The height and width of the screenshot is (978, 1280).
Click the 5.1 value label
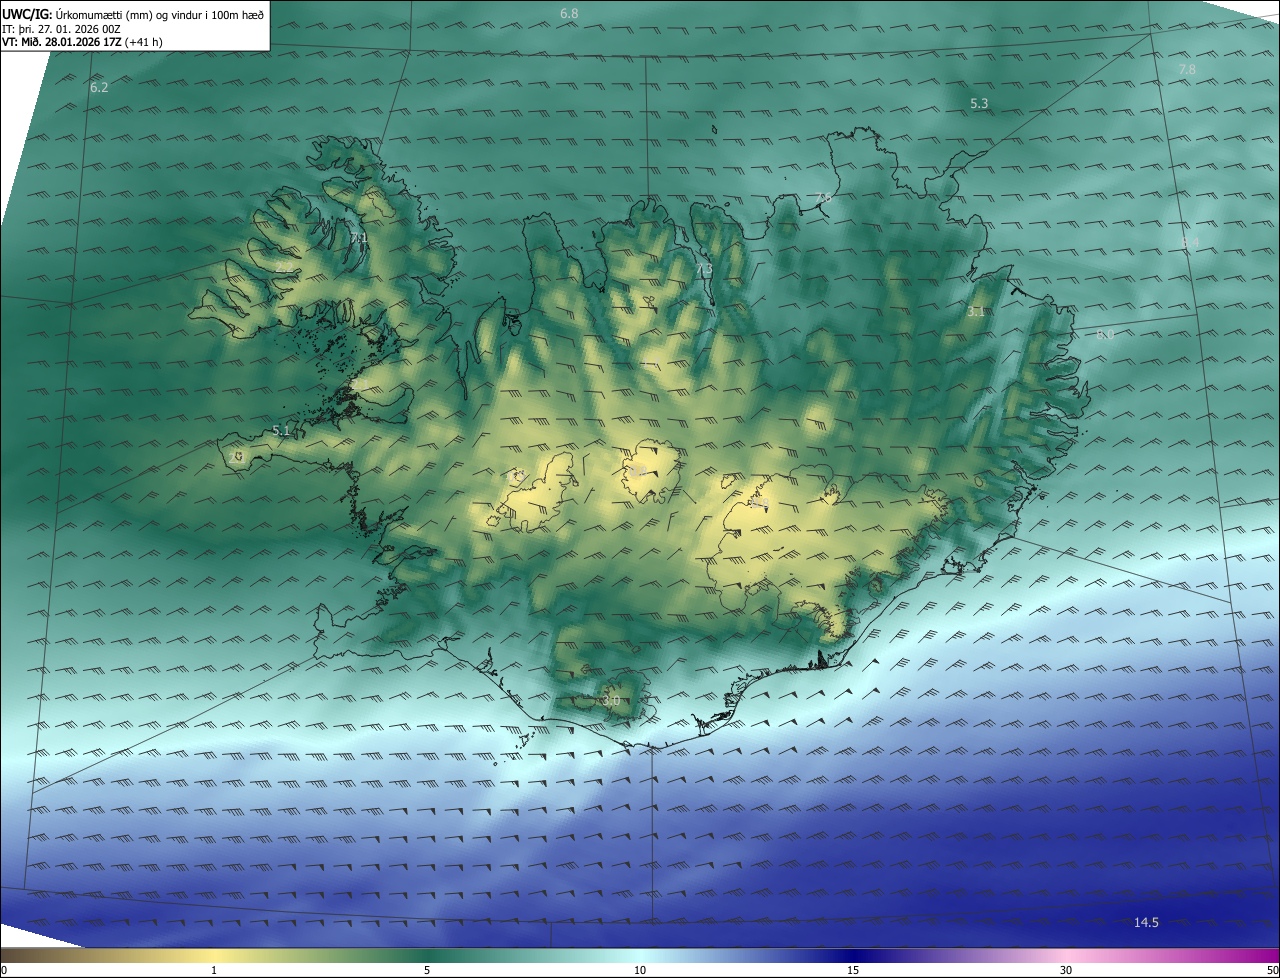click(281, 431)
